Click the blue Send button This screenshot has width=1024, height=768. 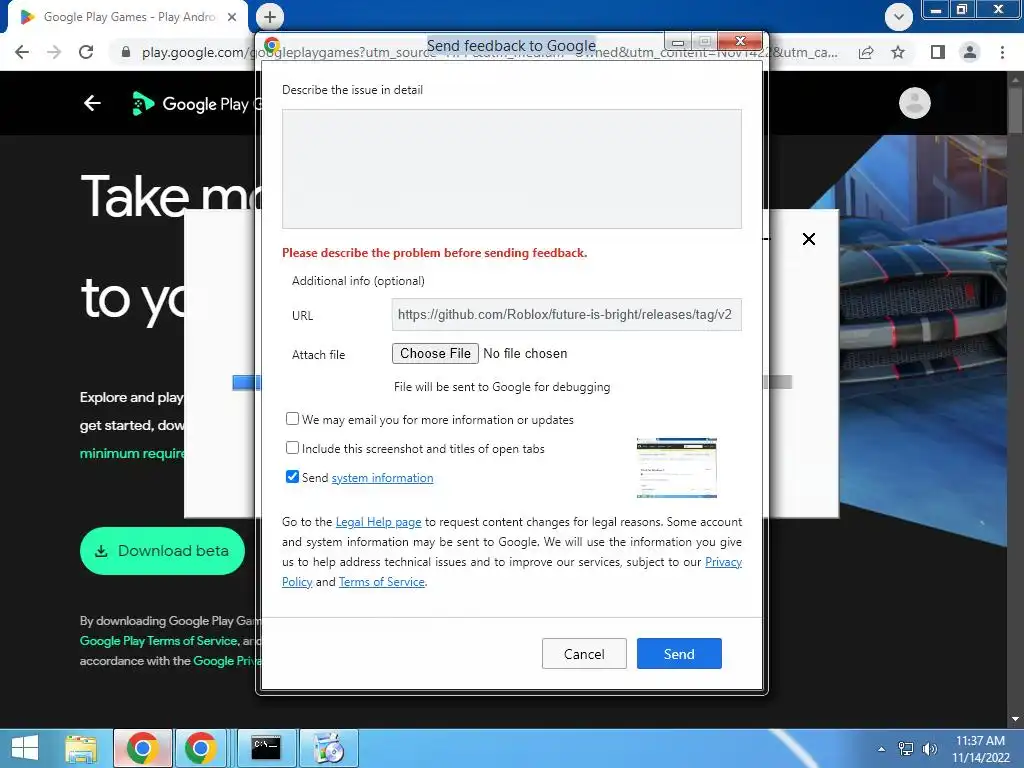pos(679,654)
